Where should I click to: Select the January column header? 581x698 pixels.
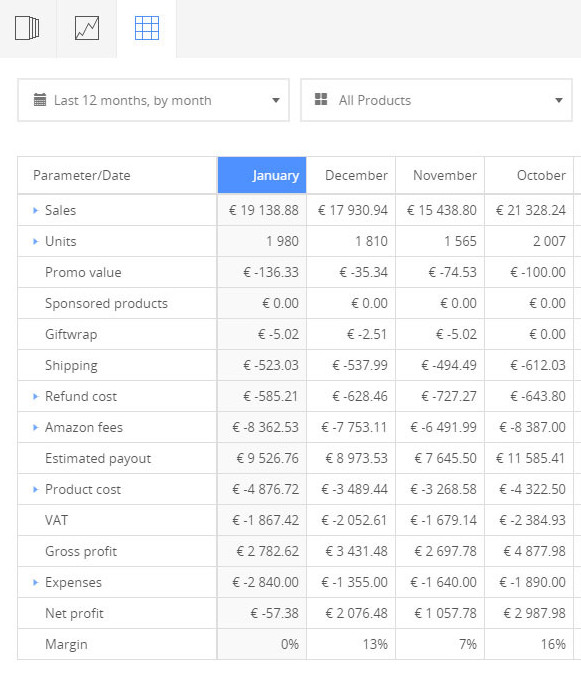click(262, 175)
